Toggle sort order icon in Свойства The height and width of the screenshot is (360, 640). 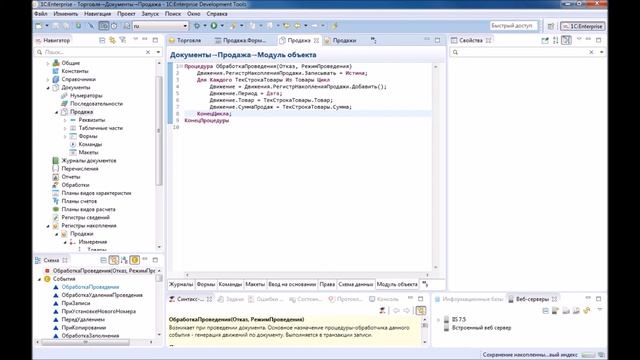[x=556, y=40]
